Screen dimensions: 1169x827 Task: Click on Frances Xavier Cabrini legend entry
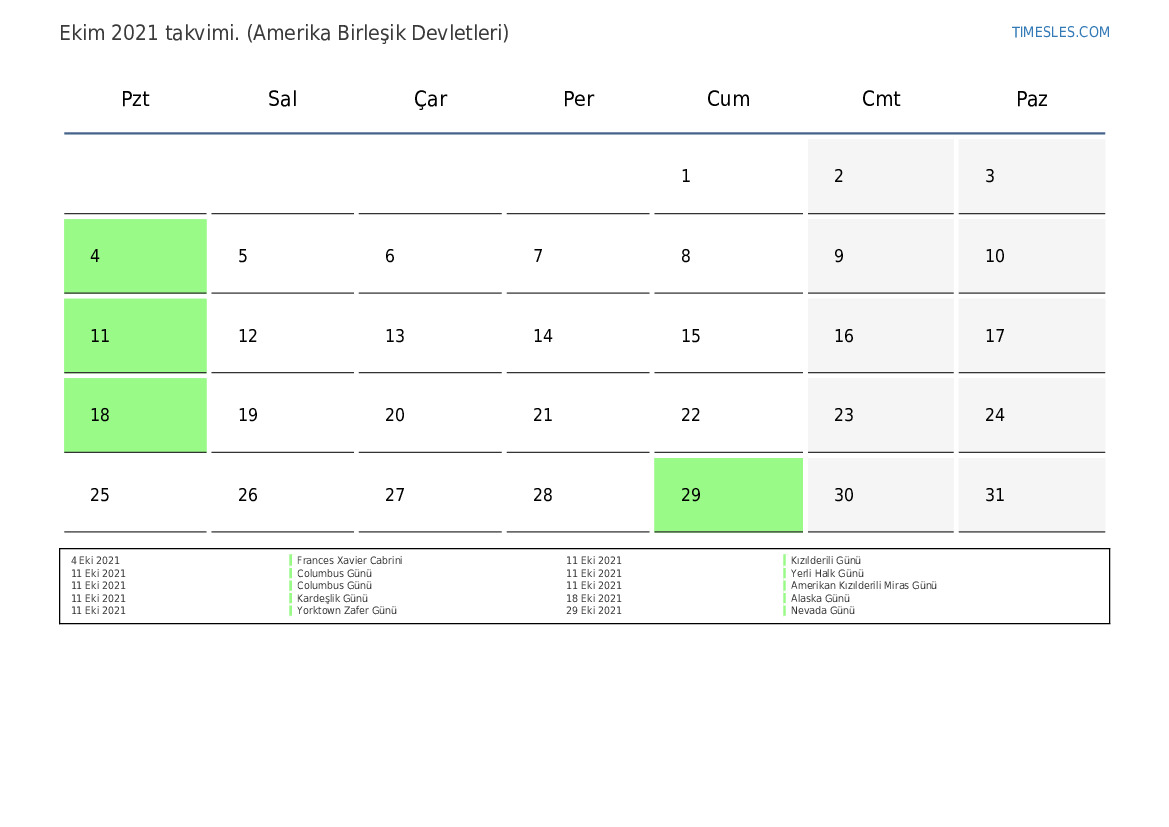pyautogui.click(x=349, y=561)
